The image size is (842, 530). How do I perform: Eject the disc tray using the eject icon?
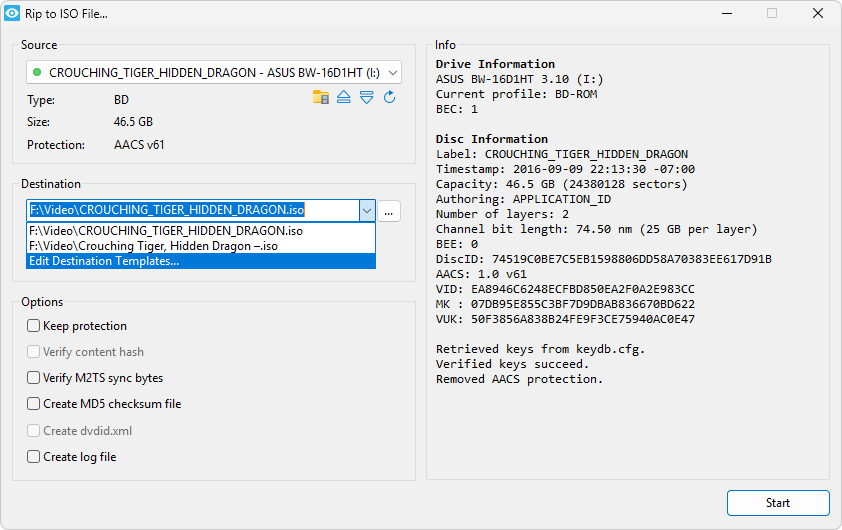344,97
